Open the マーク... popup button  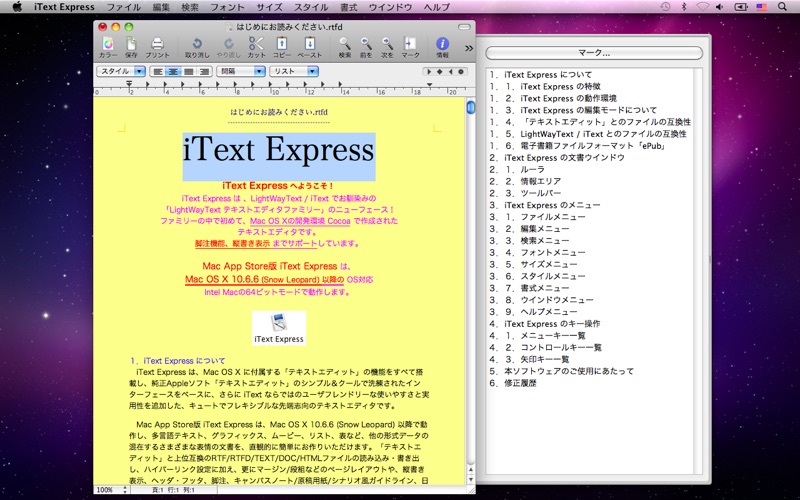(594, 53)
